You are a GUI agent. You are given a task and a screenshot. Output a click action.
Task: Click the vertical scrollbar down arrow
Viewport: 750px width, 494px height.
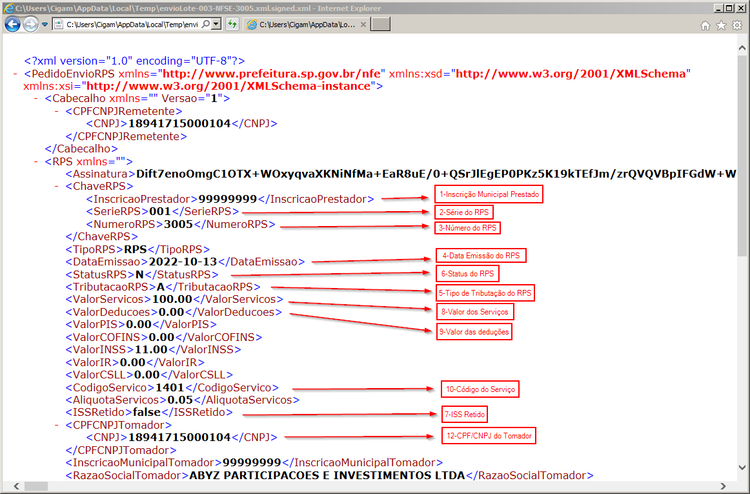[x=742, y=467]
